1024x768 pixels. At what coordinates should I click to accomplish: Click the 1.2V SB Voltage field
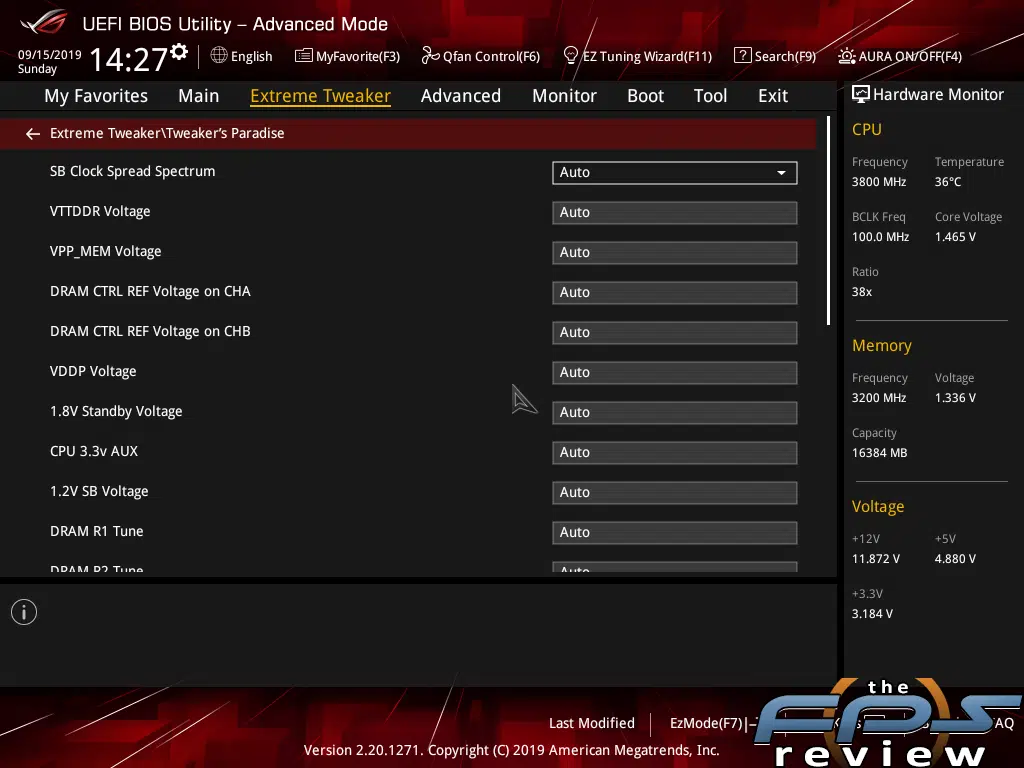point(675,492)
